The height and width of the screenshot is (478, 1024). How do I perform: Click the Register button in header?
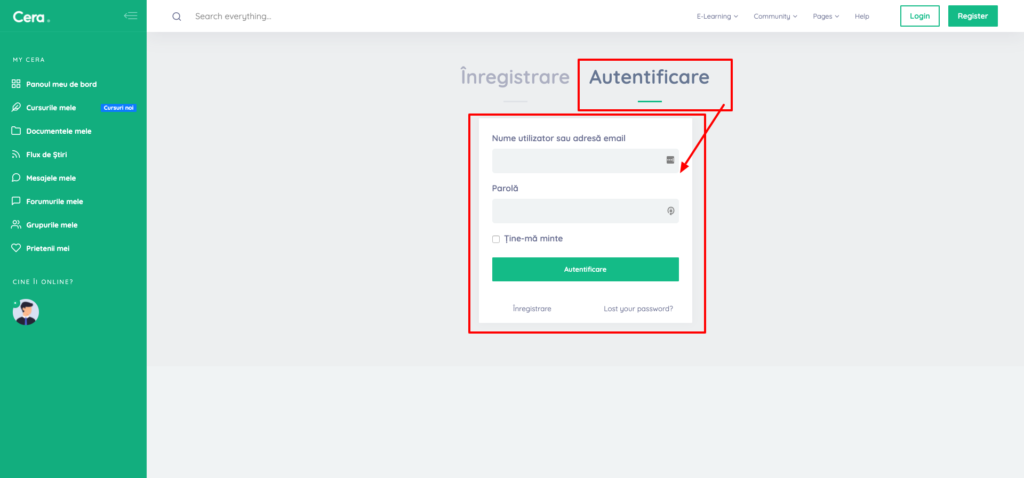click(972, 16)
